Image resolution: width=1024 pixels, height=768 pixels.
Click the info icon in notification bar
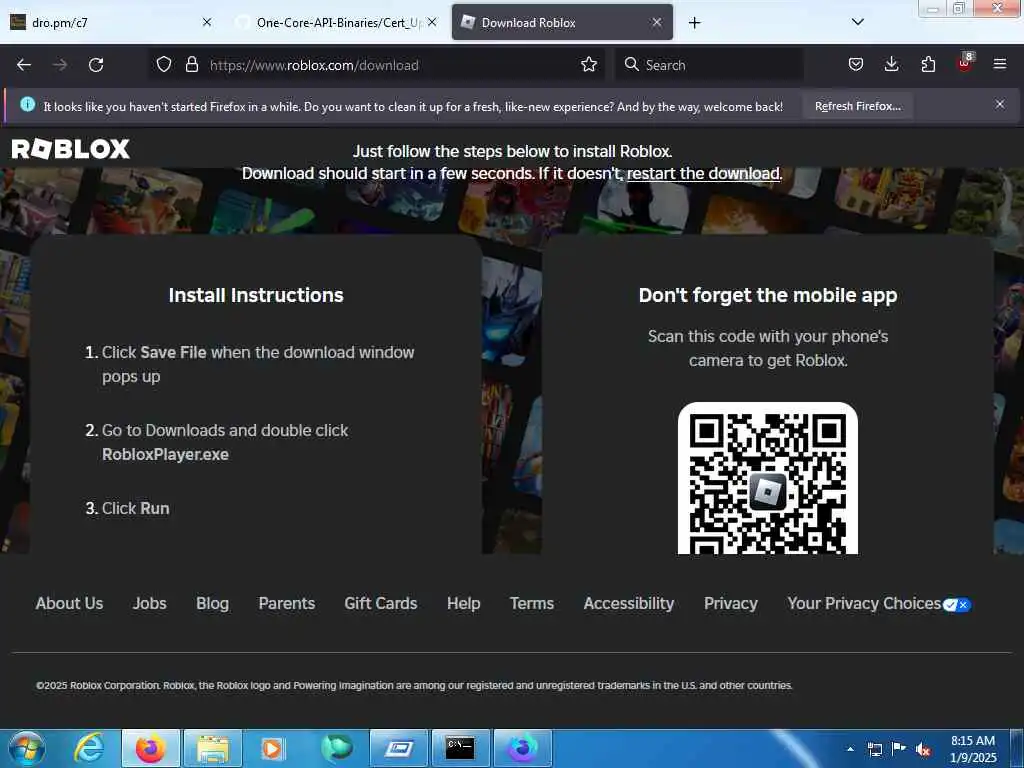pyautogui.click(x=27, y=104)
